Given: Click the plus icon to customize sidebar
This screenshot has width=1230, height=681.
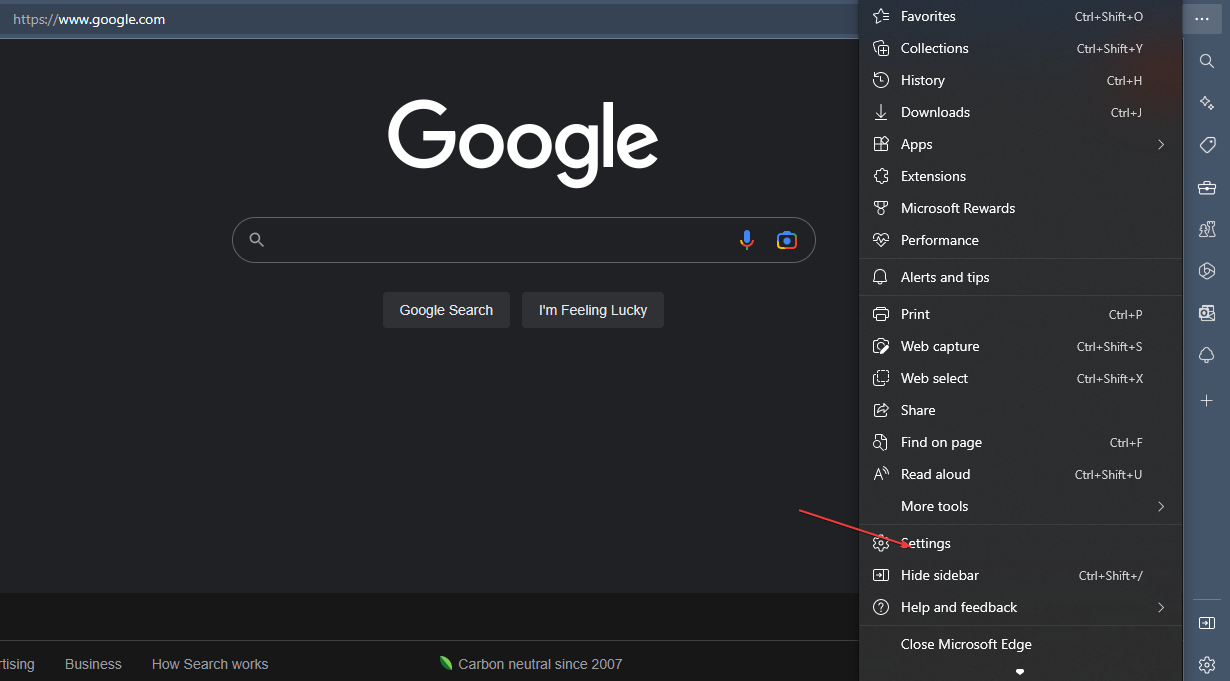Looking at the screenshot, I should pos(1207,400).
